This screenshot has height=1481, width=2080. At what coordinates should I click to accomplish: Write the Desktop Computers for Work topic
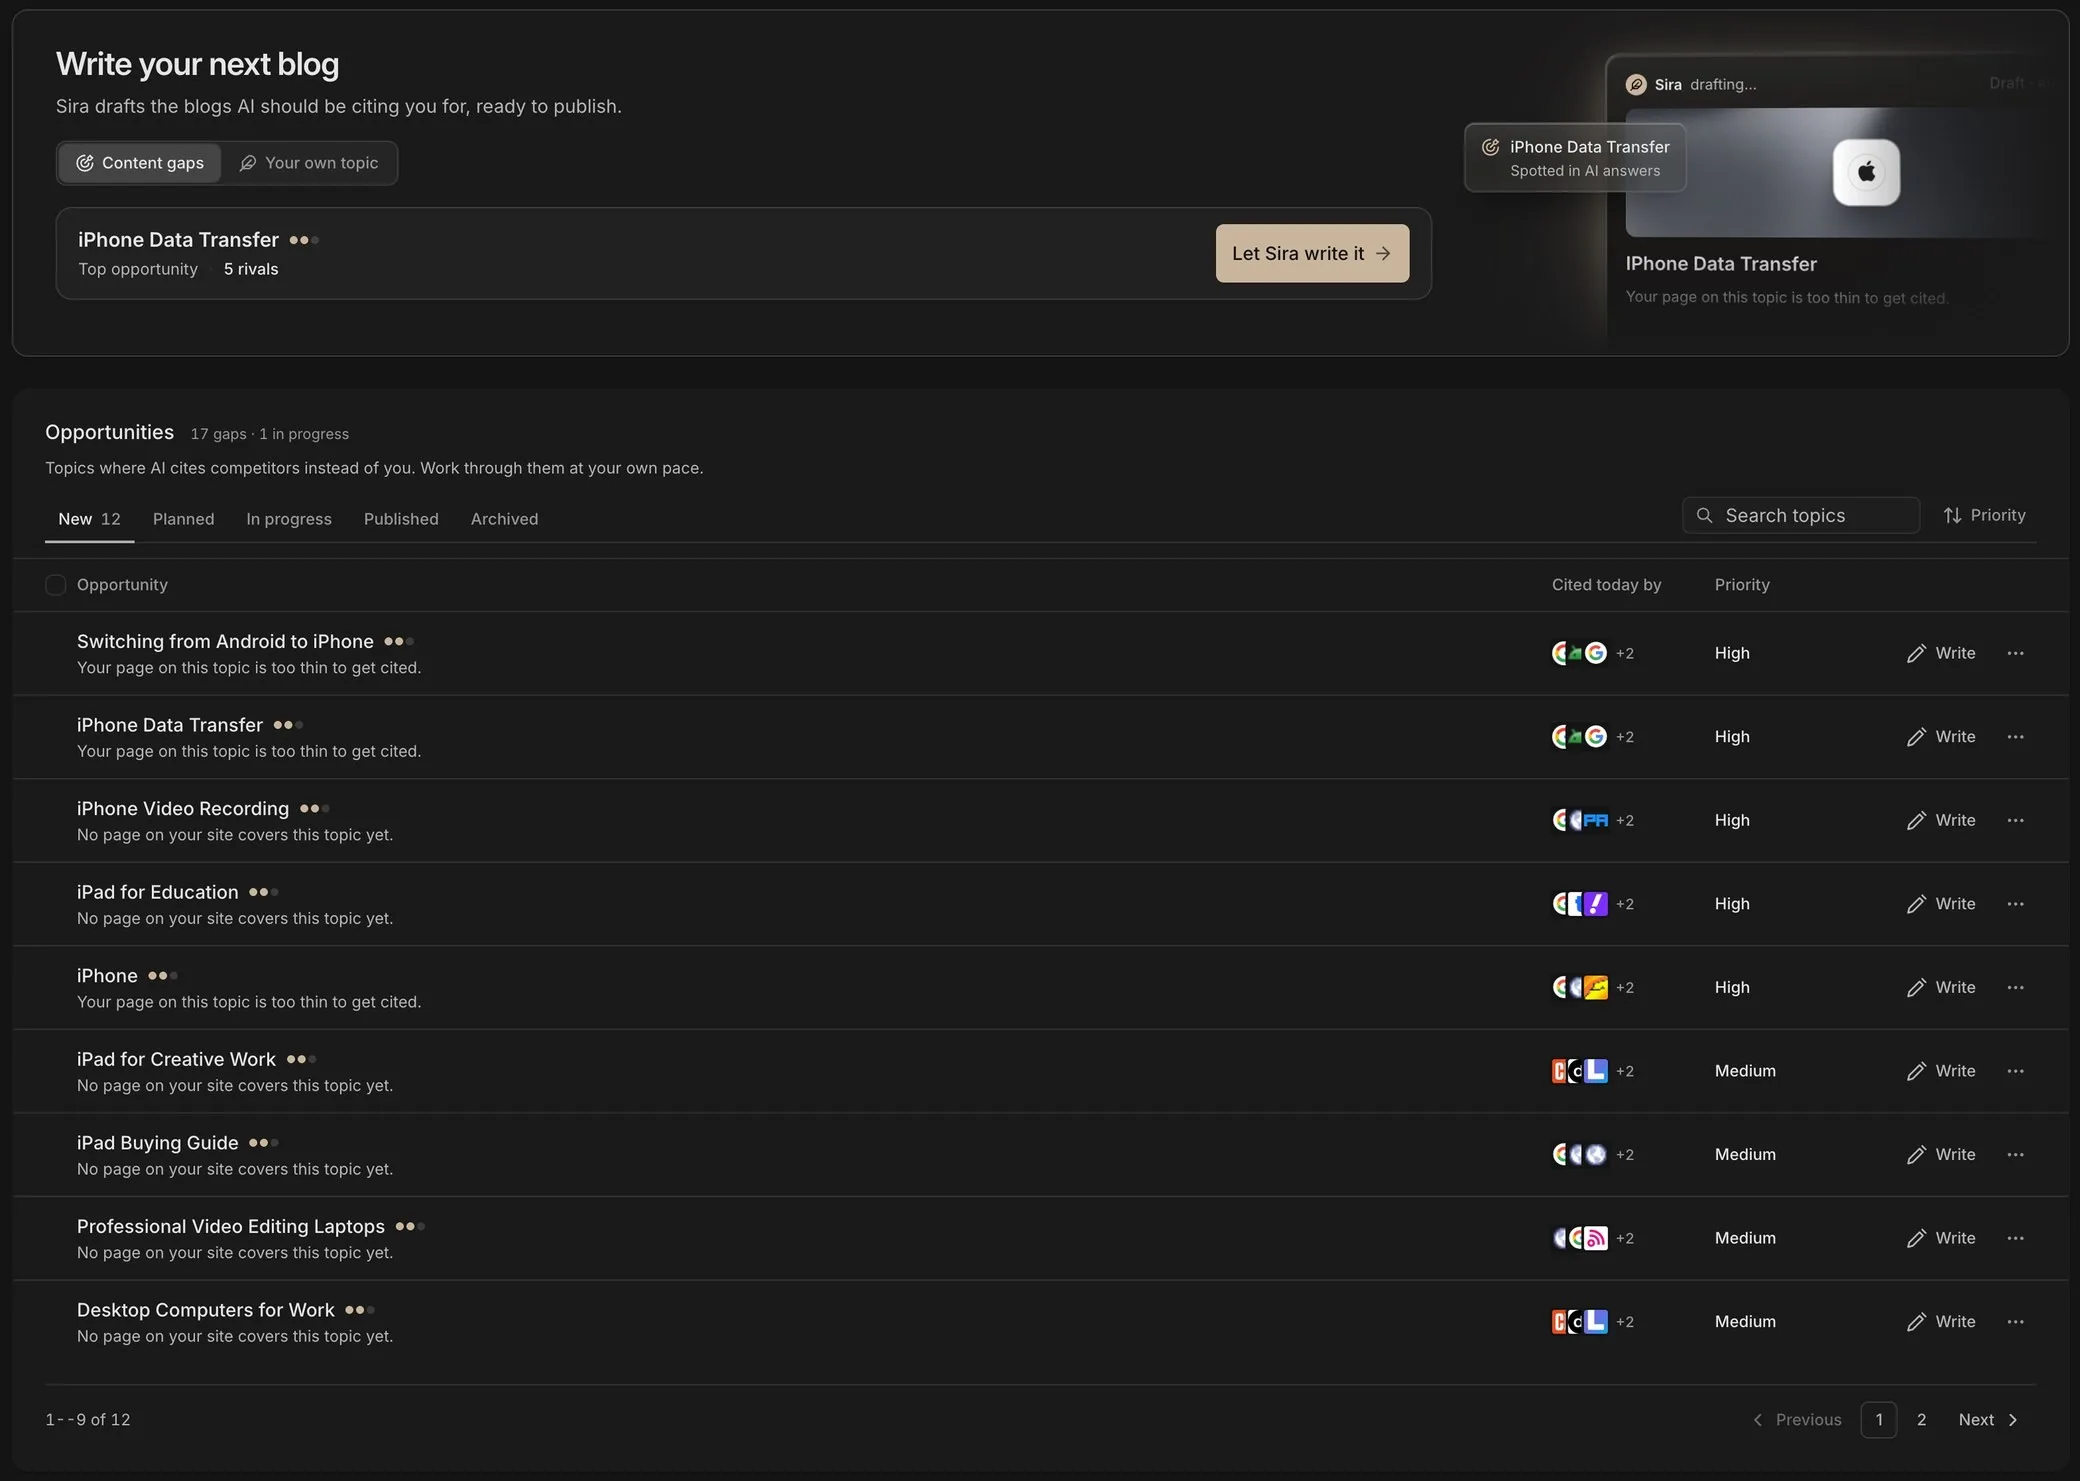(1941, 1321)
